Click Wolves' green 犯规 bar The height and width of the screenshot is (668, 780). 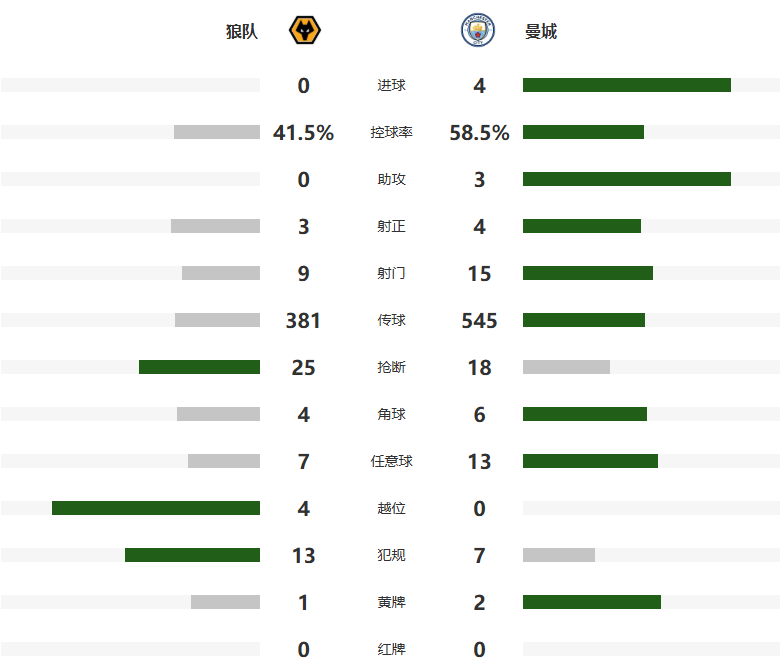[x=192, y=555]
